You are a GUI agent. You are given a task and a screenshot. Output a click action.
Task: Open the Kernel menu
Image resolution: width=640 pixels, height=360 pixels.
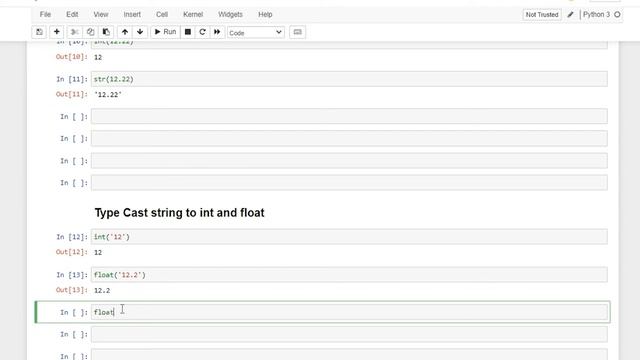tap(193, 14)
